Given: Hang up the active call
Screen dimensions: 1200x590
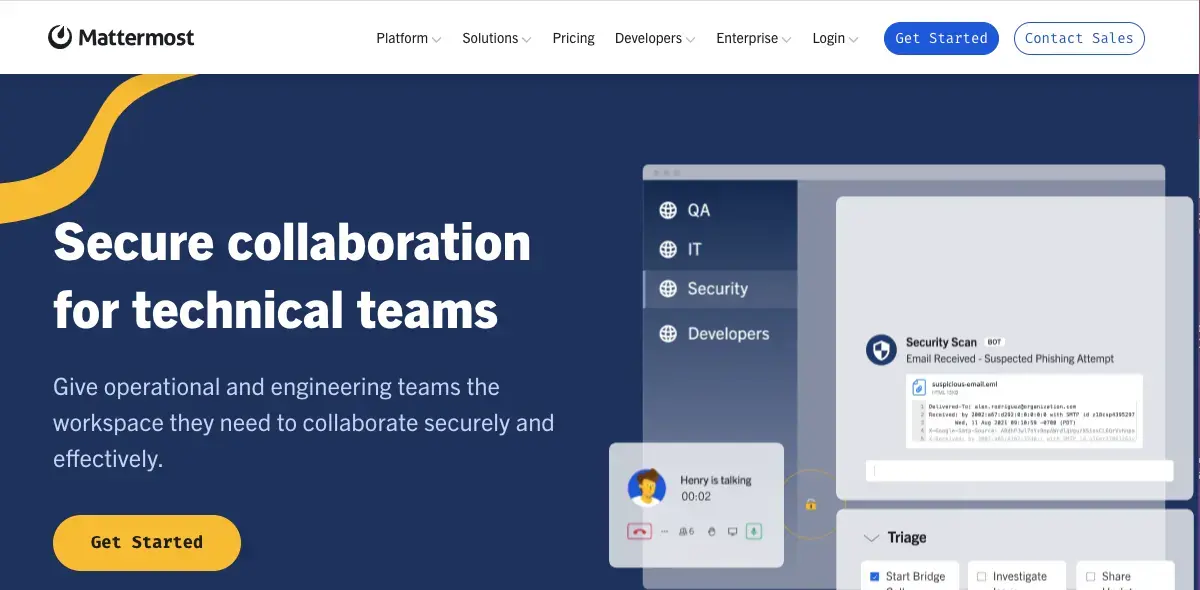Looking at the screenshot, I should click(x=640, y=531).
